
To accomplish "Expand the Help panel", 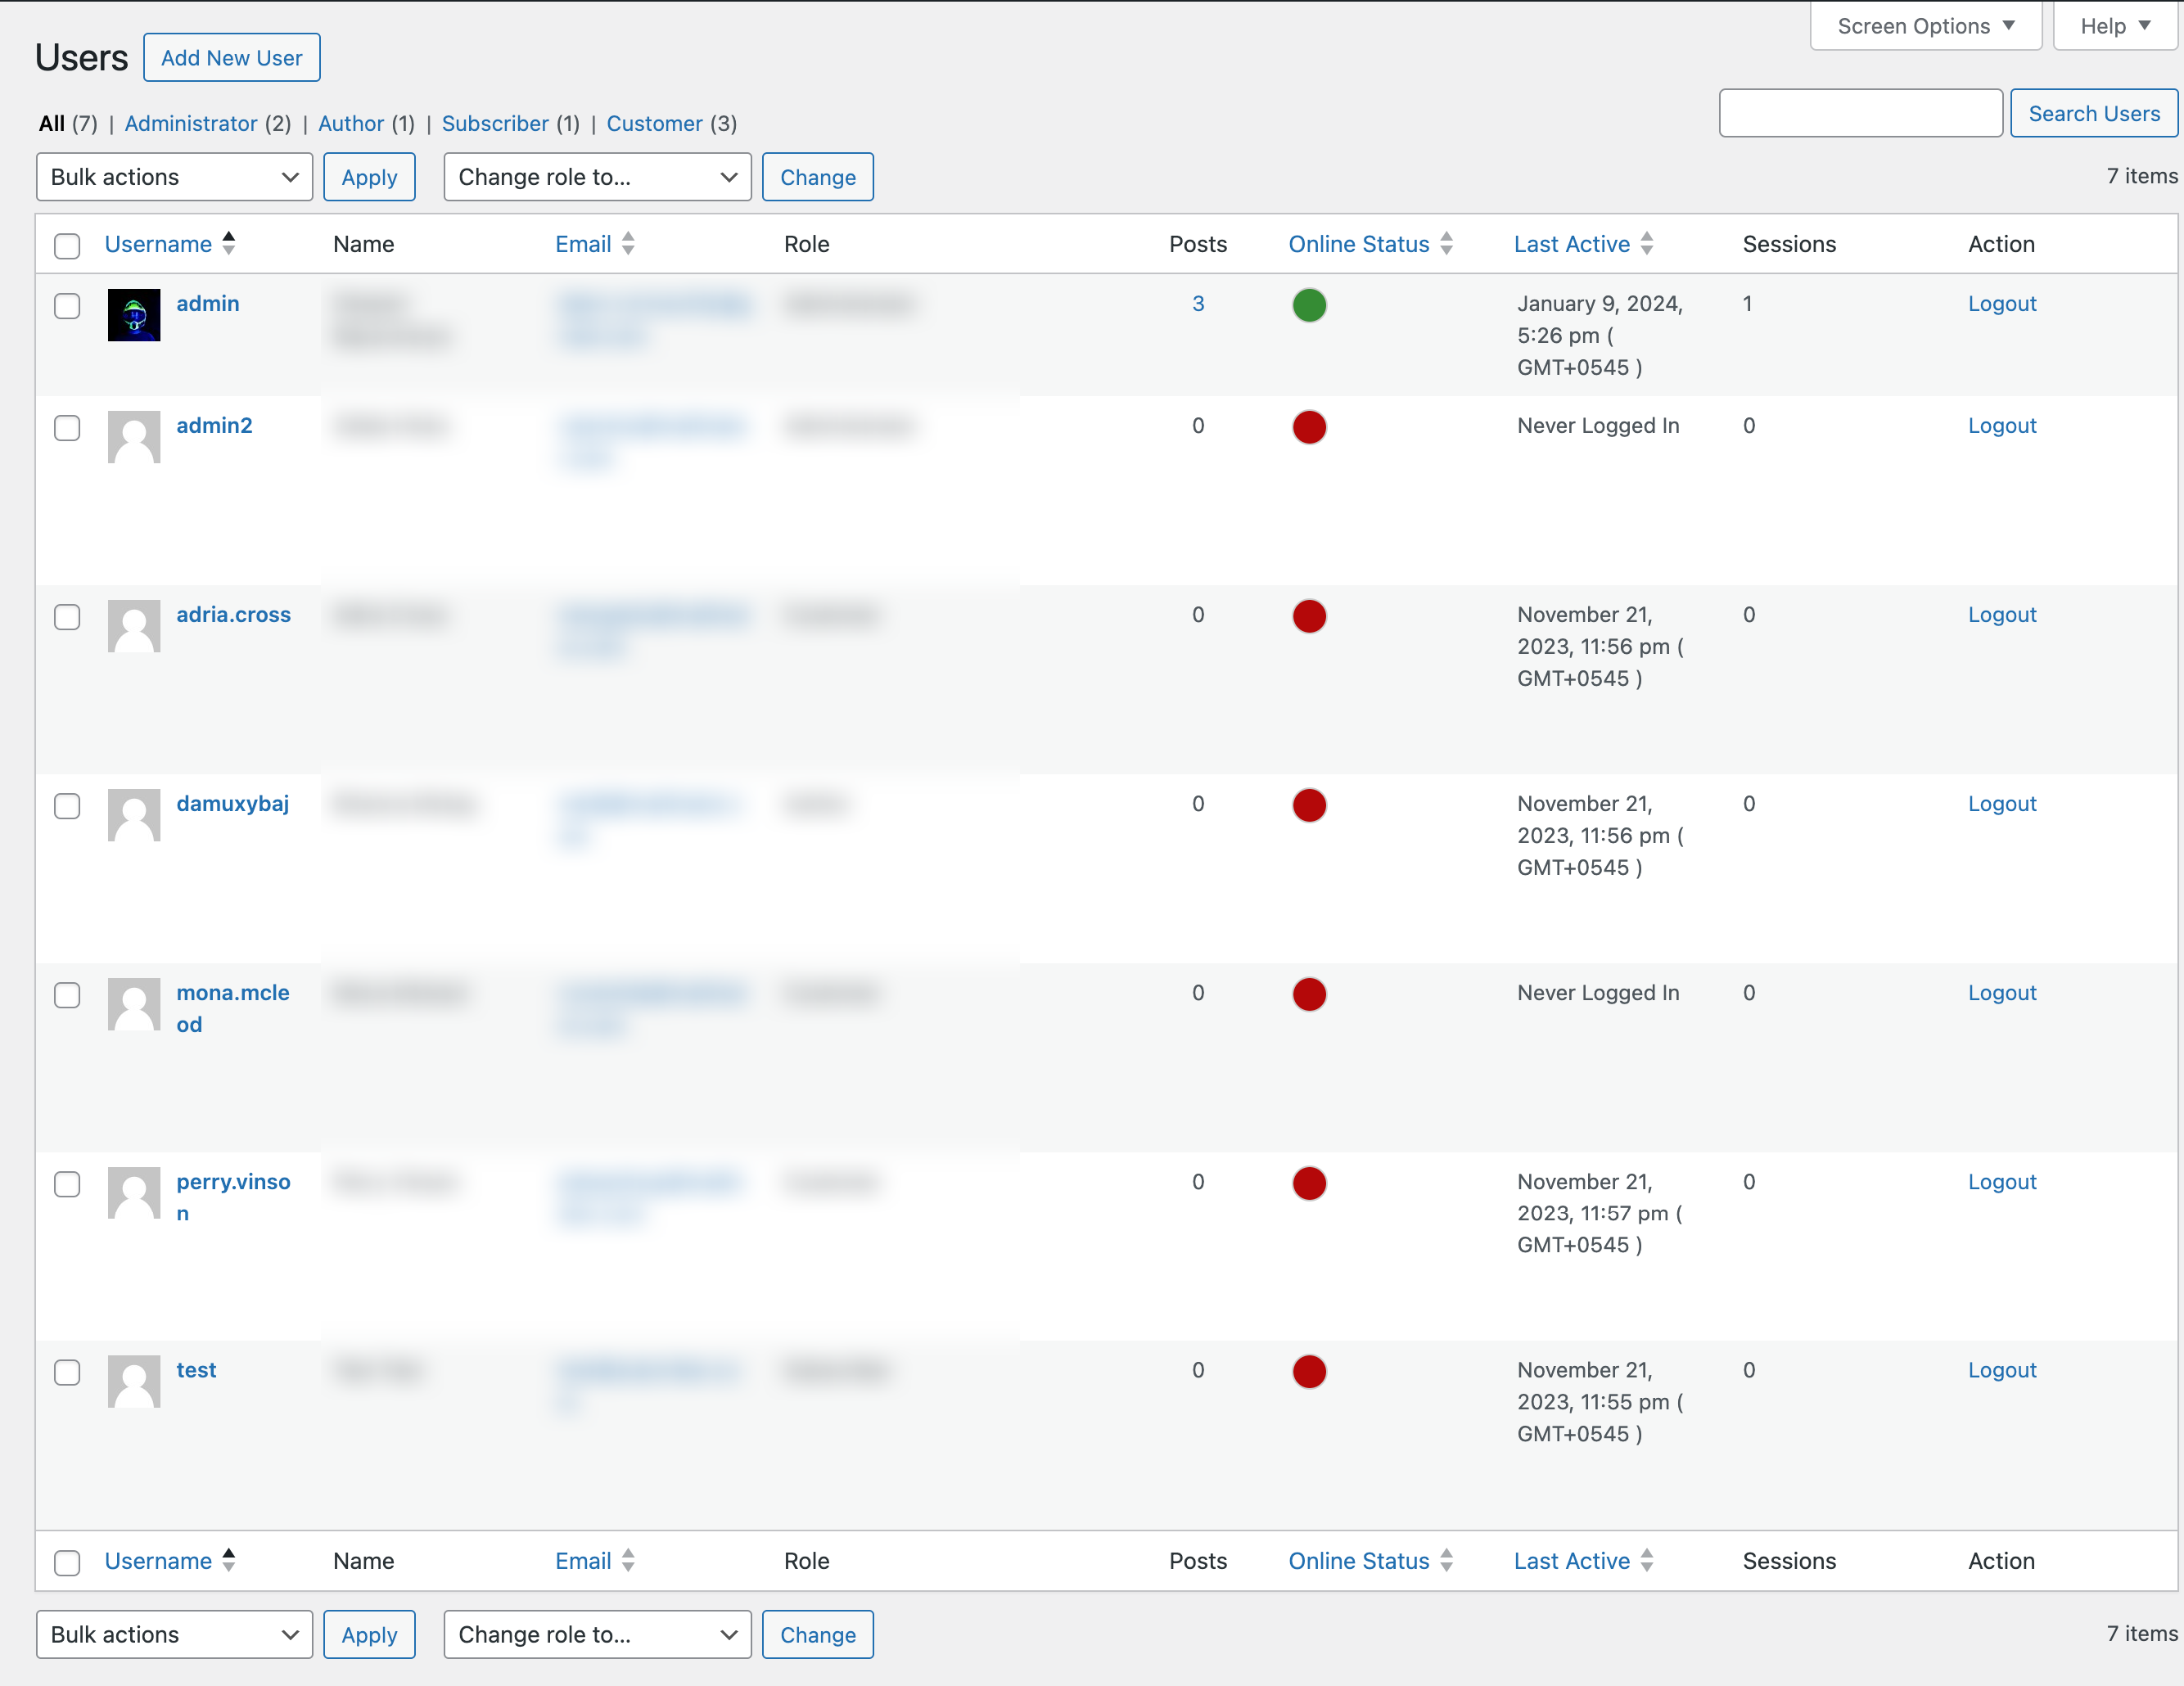I will click(x=2115, y=26).
